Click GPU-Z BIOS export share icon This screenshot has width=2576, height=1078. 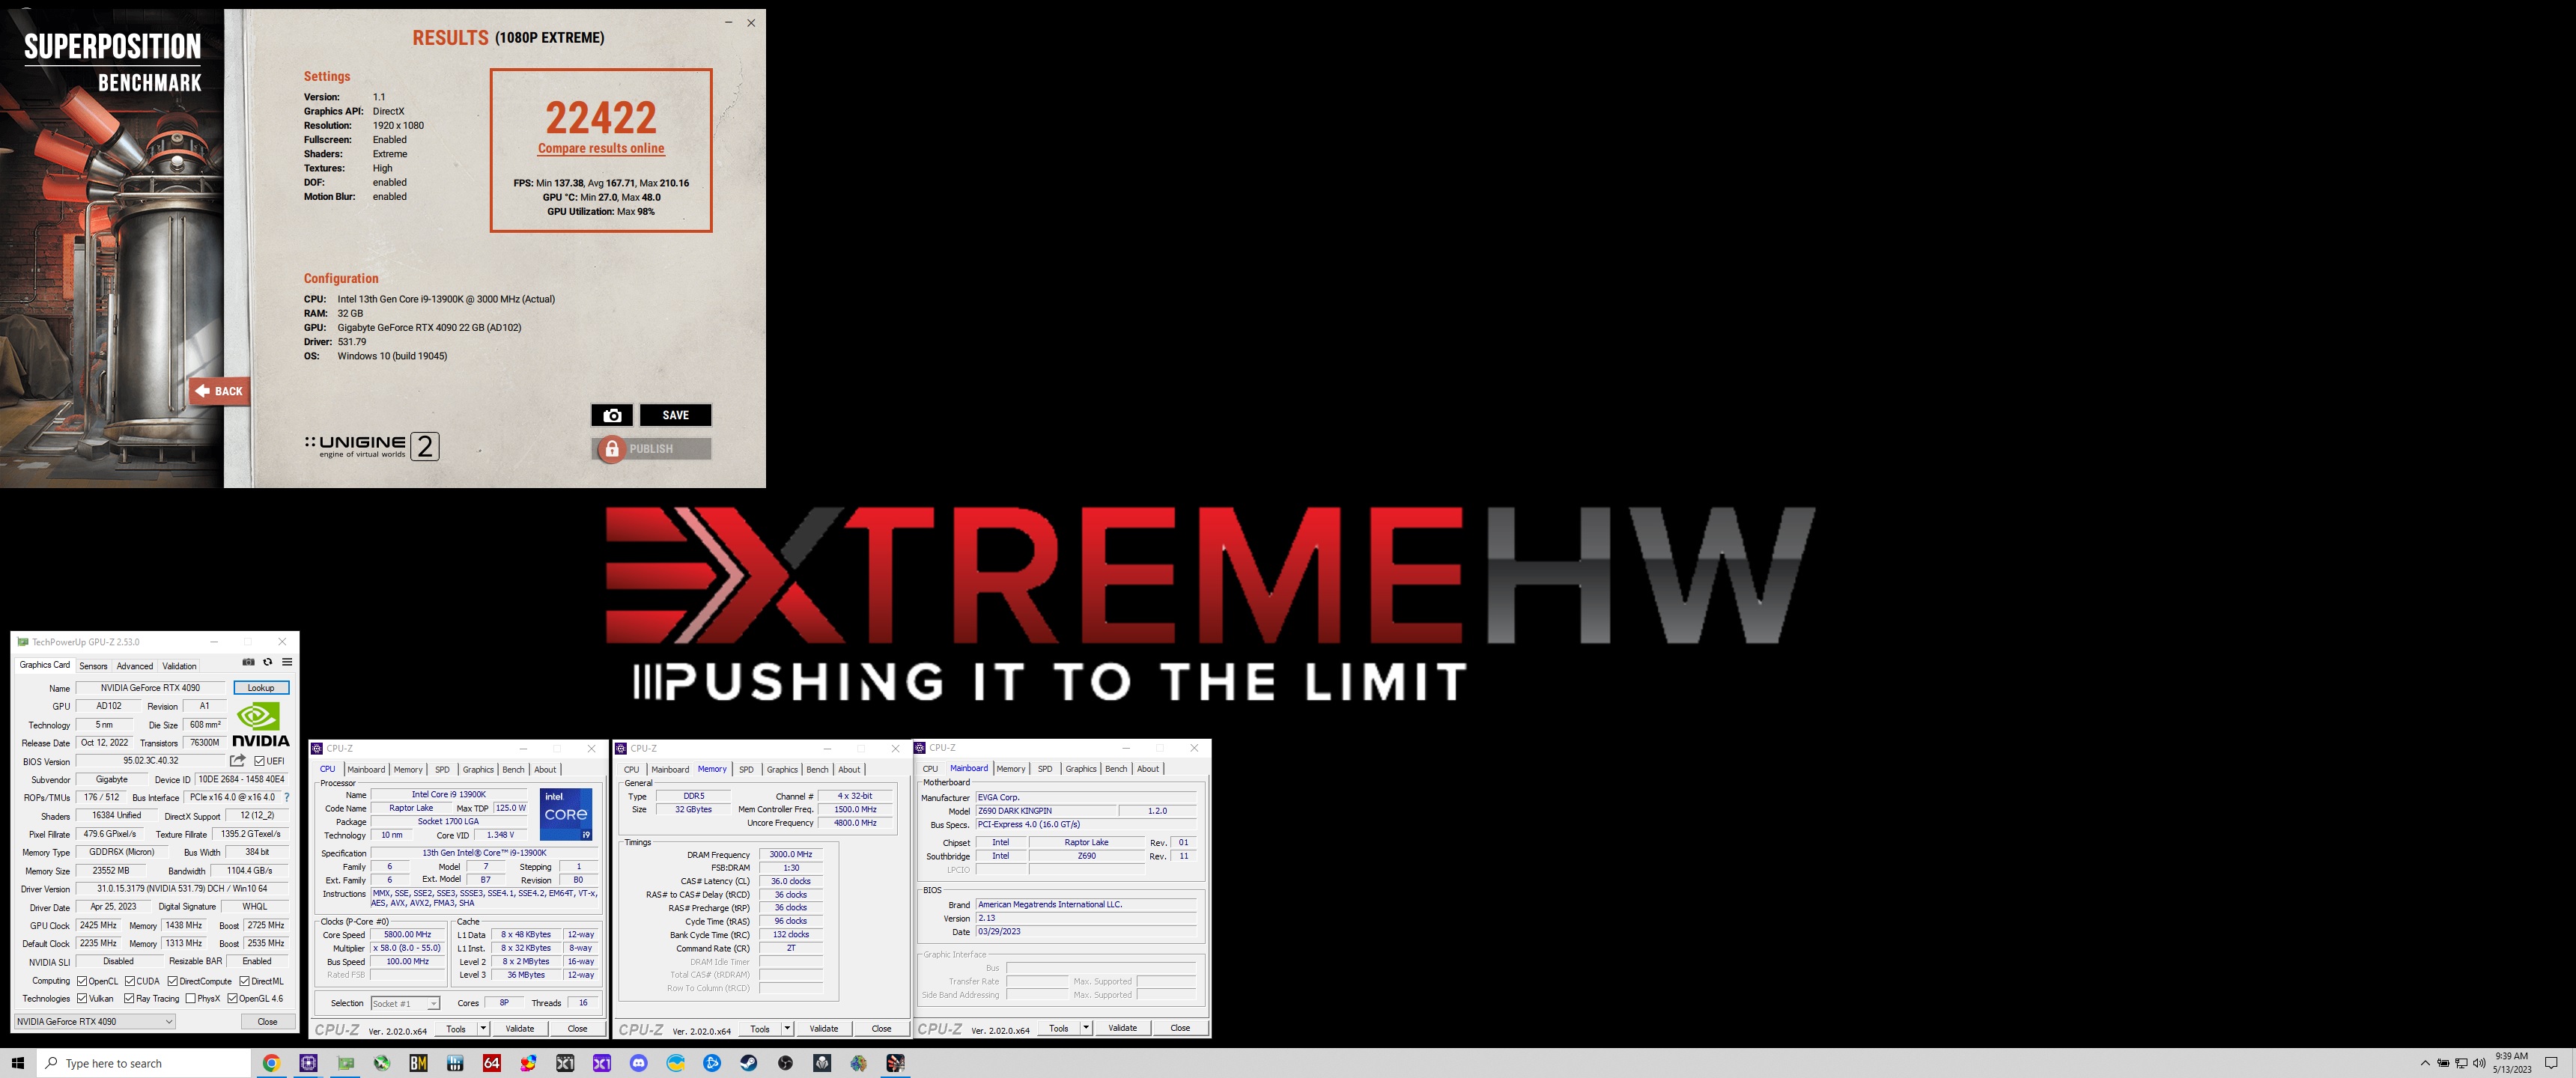[238, 761]
